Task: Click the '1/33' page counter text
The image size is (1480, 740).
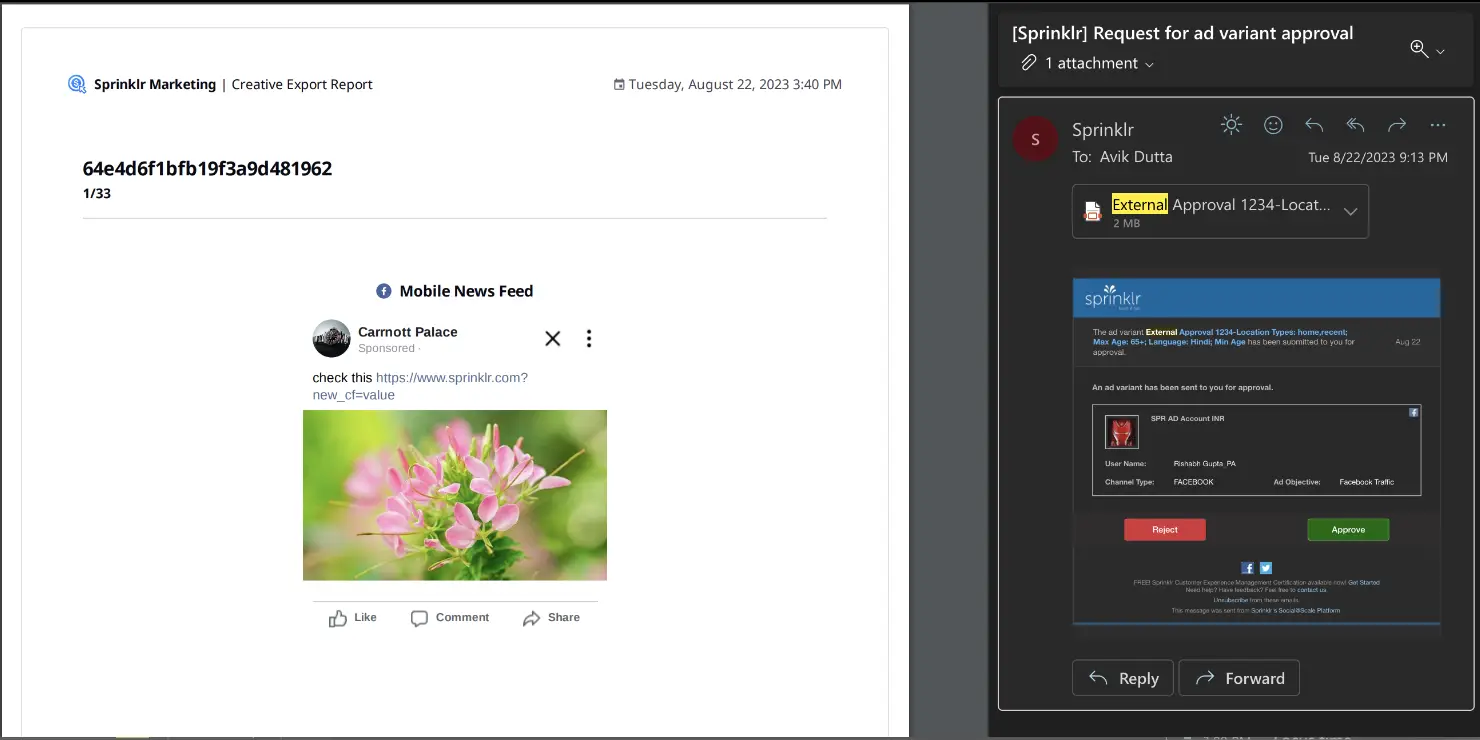Action: pyautogui.click(x=97, y=193)
